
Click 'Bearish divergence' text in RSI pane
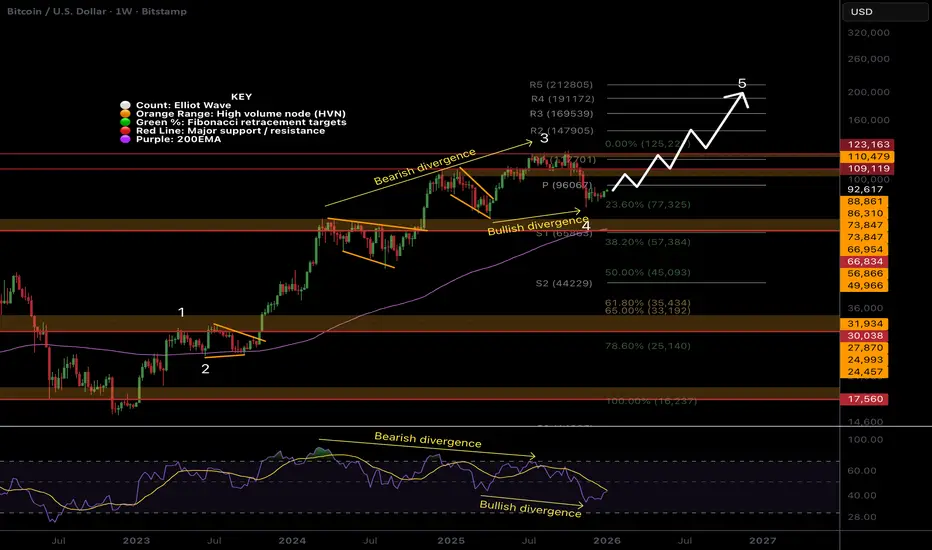point(428,440)
